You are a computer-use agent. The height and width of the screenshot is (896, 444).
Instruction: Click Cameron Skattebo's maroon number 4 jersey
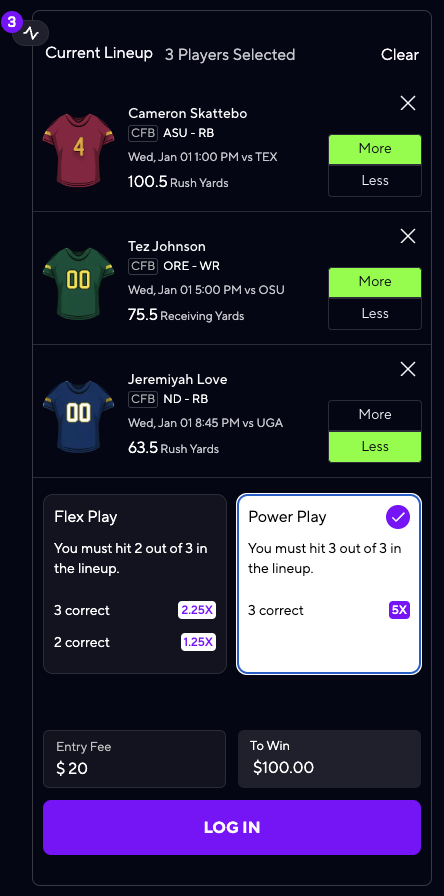[x=78, y=149]
